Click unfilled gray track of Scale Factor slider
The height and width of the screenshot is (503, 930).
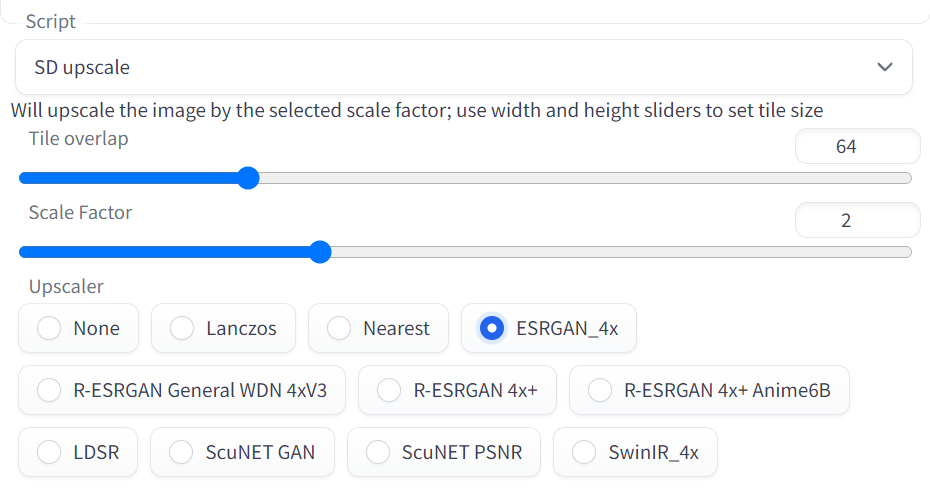pyautogui.click(x=615, y=252)
